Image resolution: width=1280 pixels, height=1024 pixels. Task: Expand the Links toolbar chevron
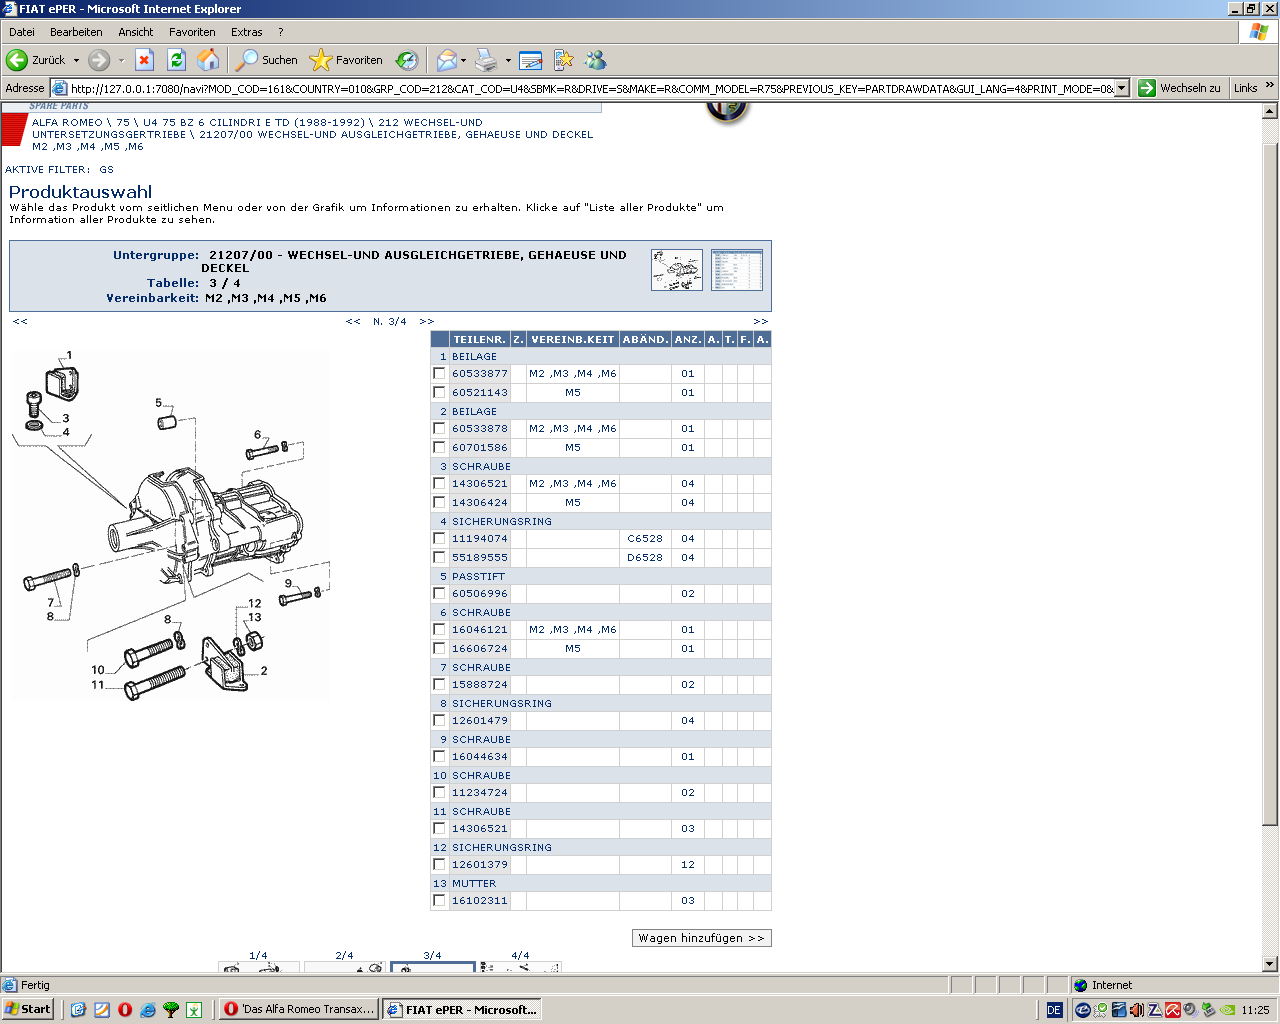tap(1270, 86)
